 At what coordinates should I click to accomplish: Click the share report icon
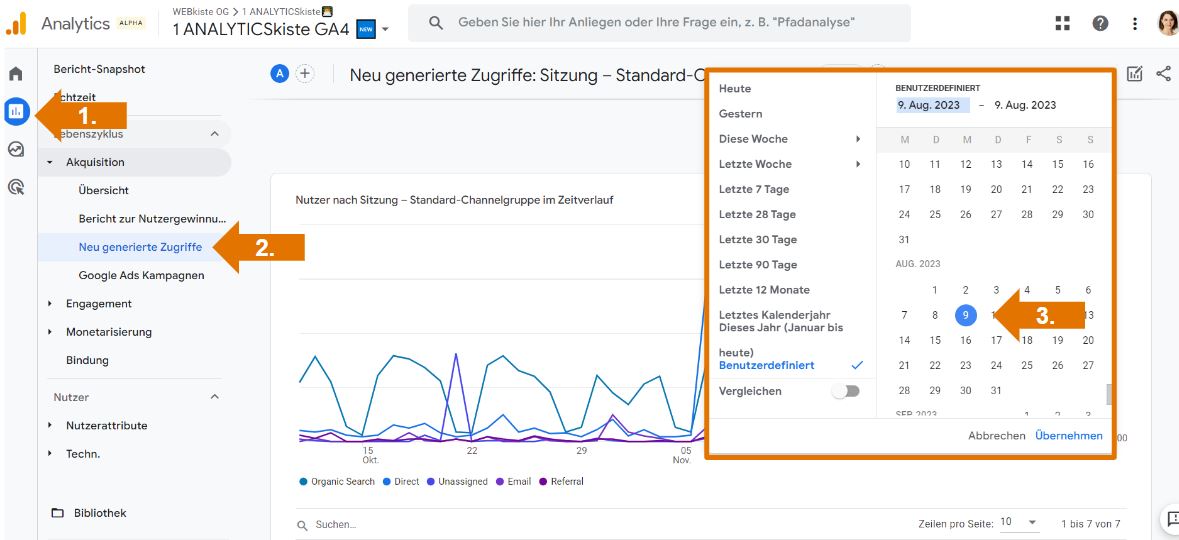1163,74
